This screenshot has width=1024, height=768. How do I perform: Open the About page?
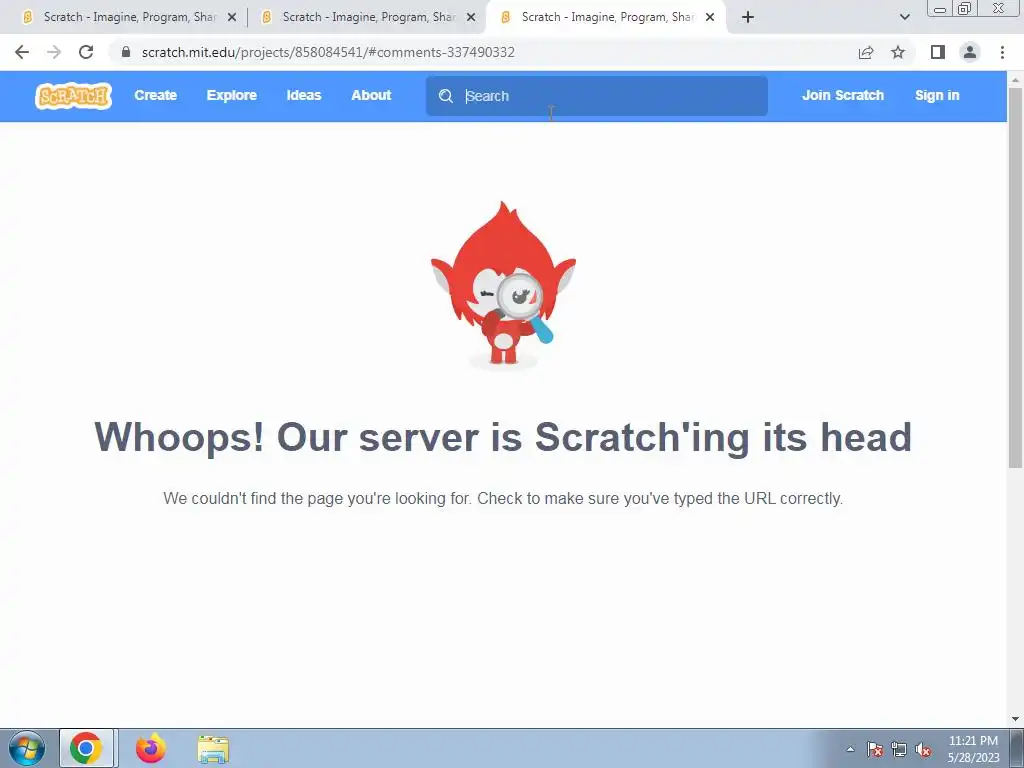371,95
